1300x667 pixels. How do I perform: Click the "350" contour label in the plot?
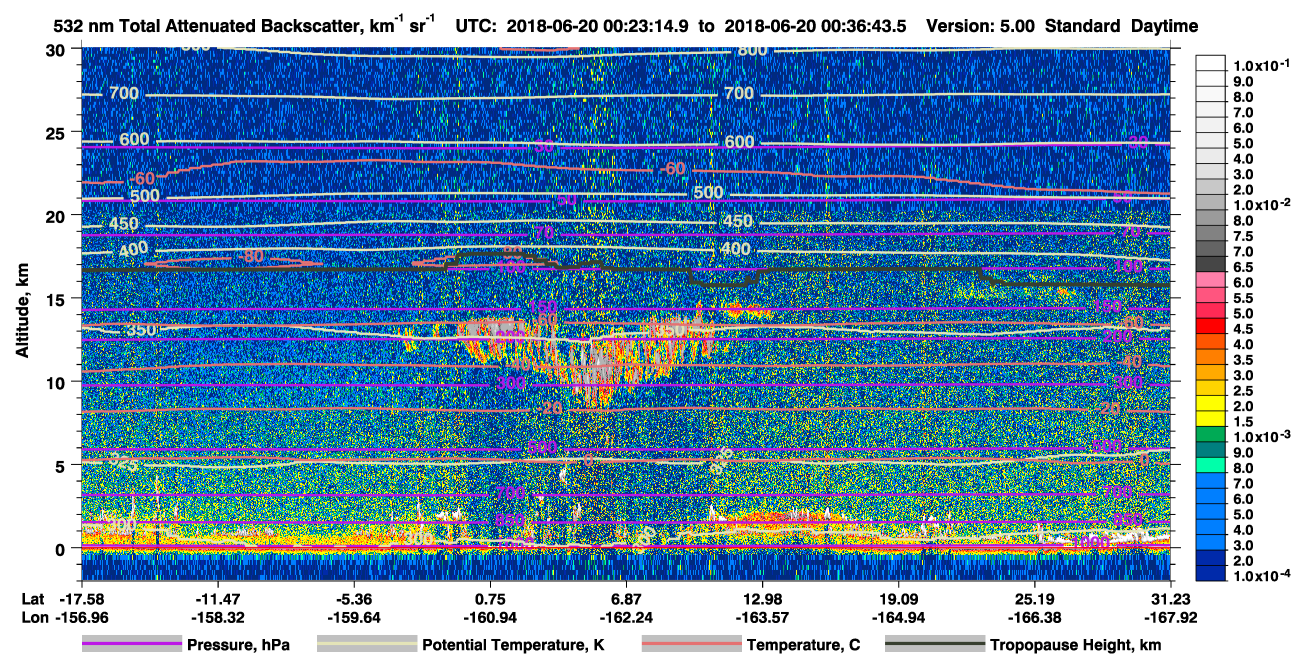[140, 330]
